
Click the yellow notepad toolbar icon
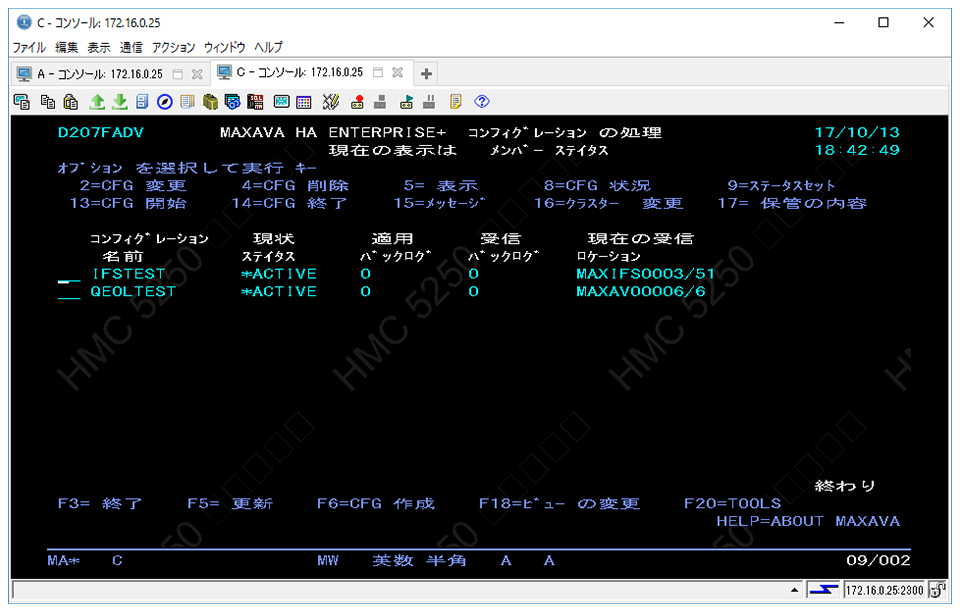pos(456,102)
